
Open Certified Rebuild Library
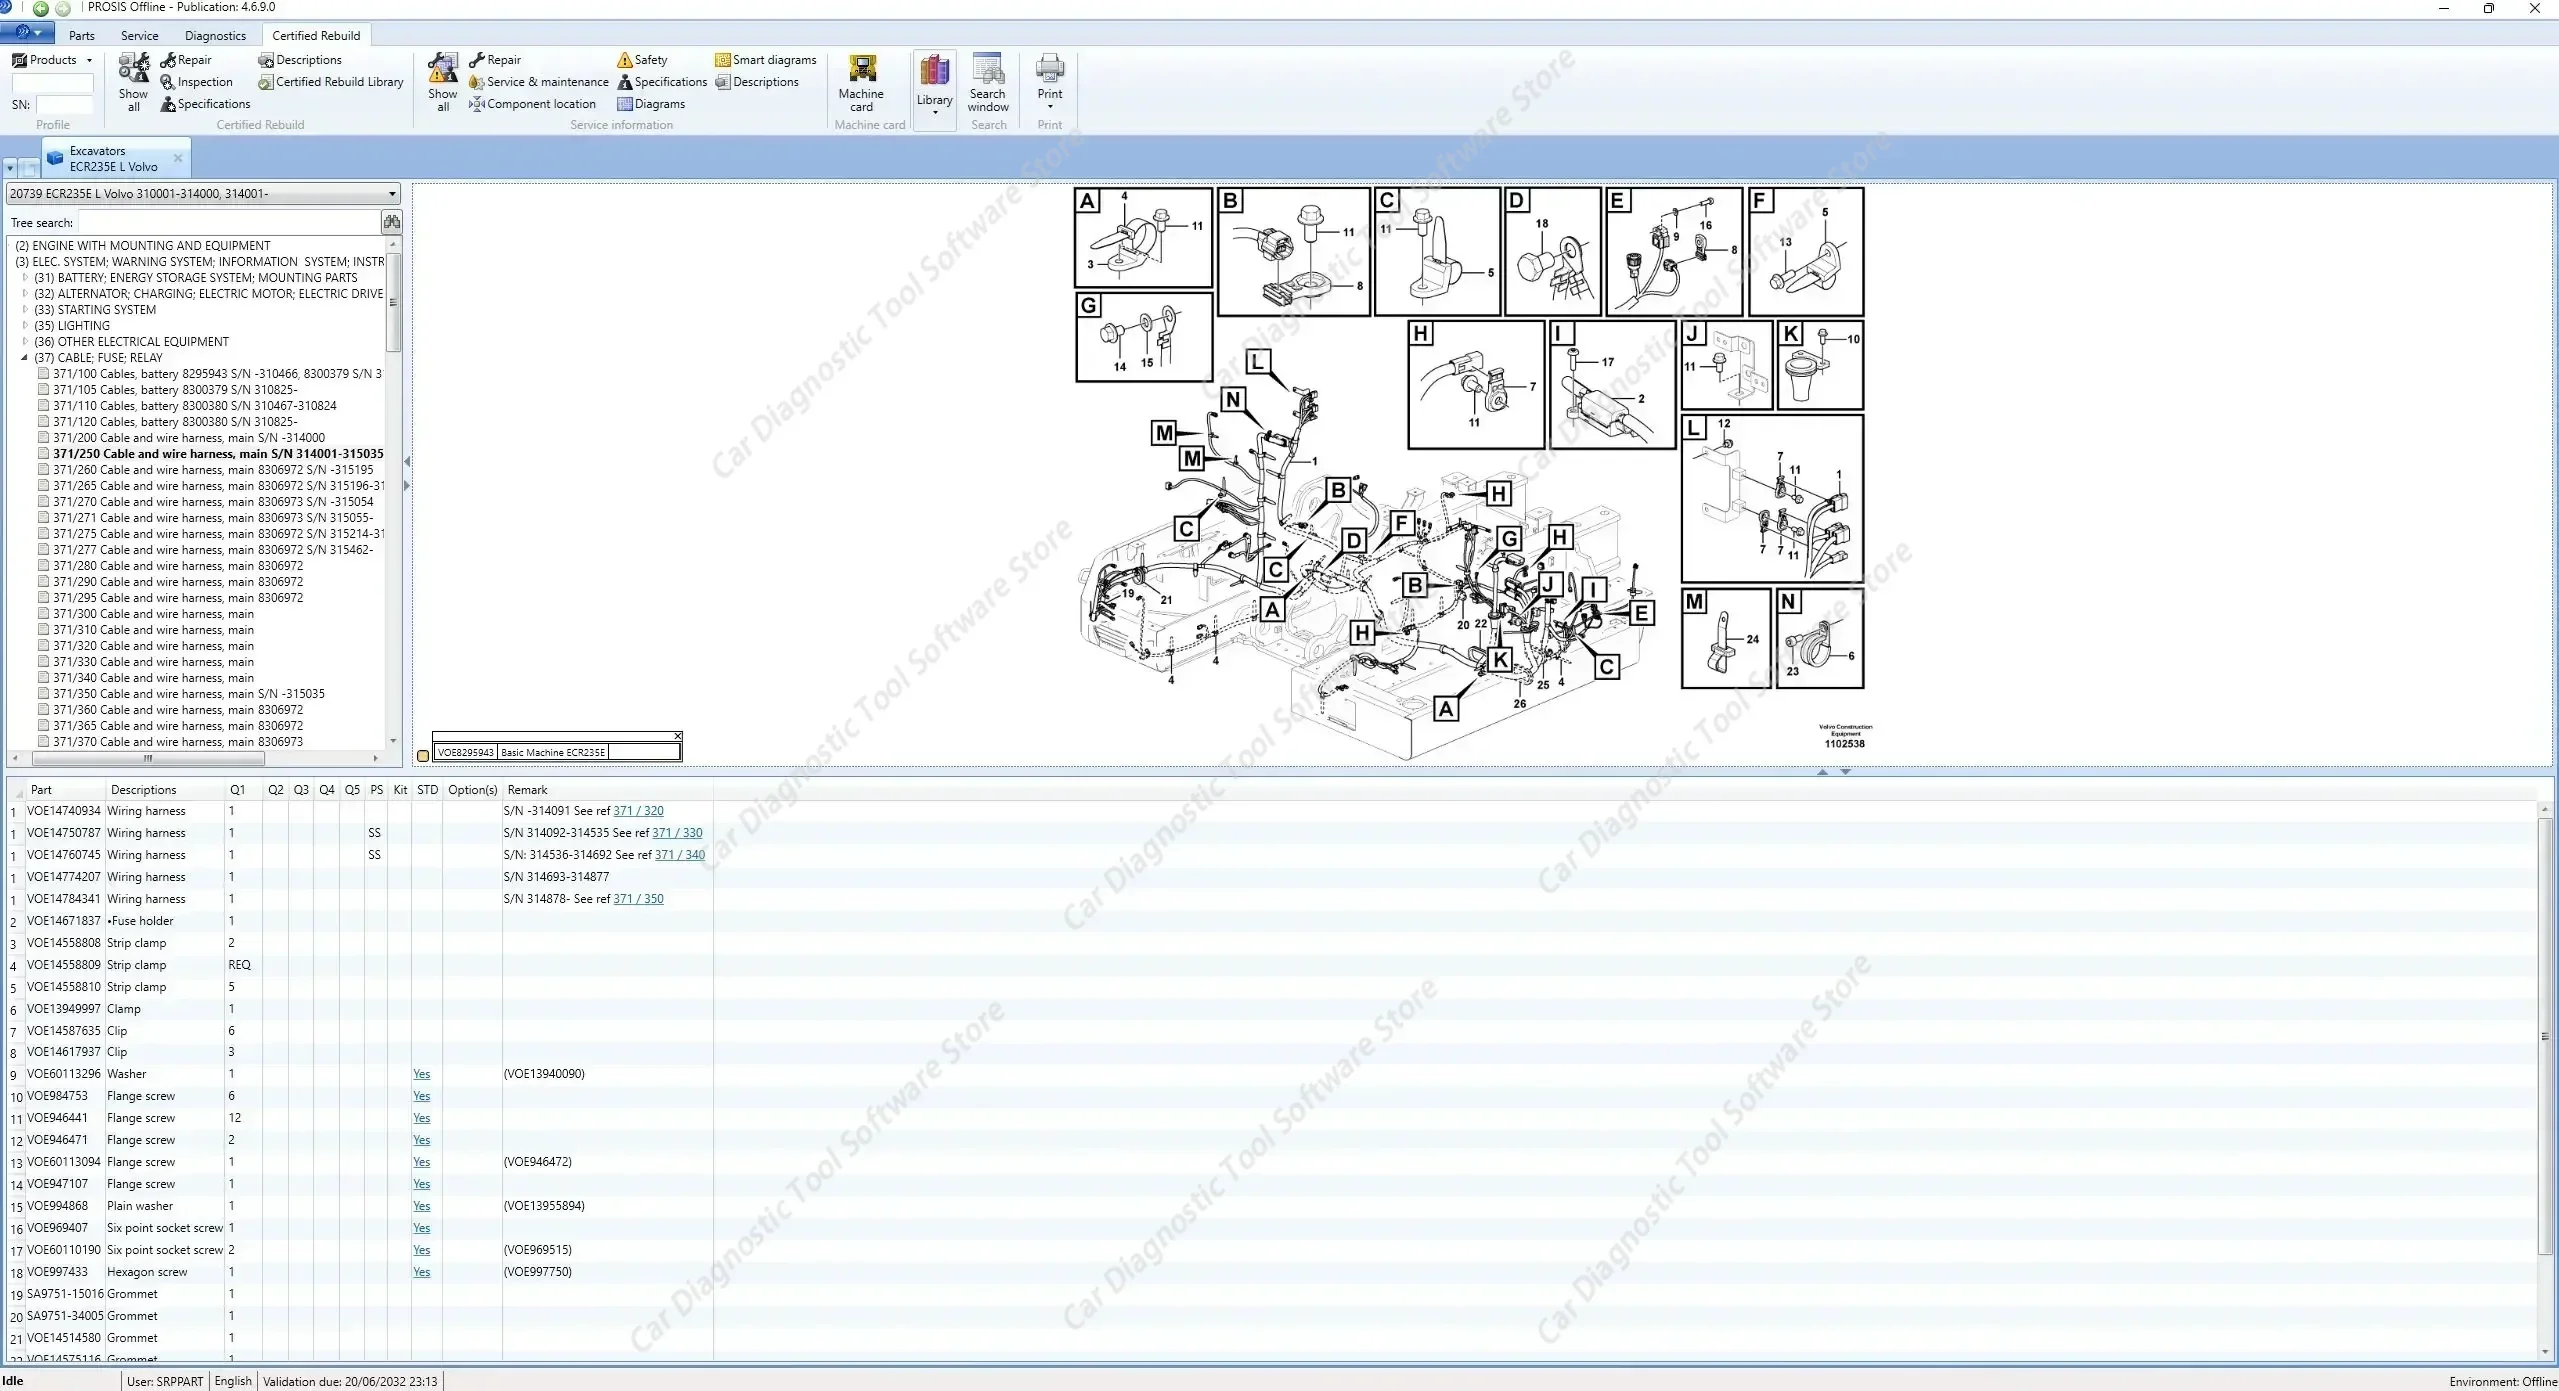331,82
